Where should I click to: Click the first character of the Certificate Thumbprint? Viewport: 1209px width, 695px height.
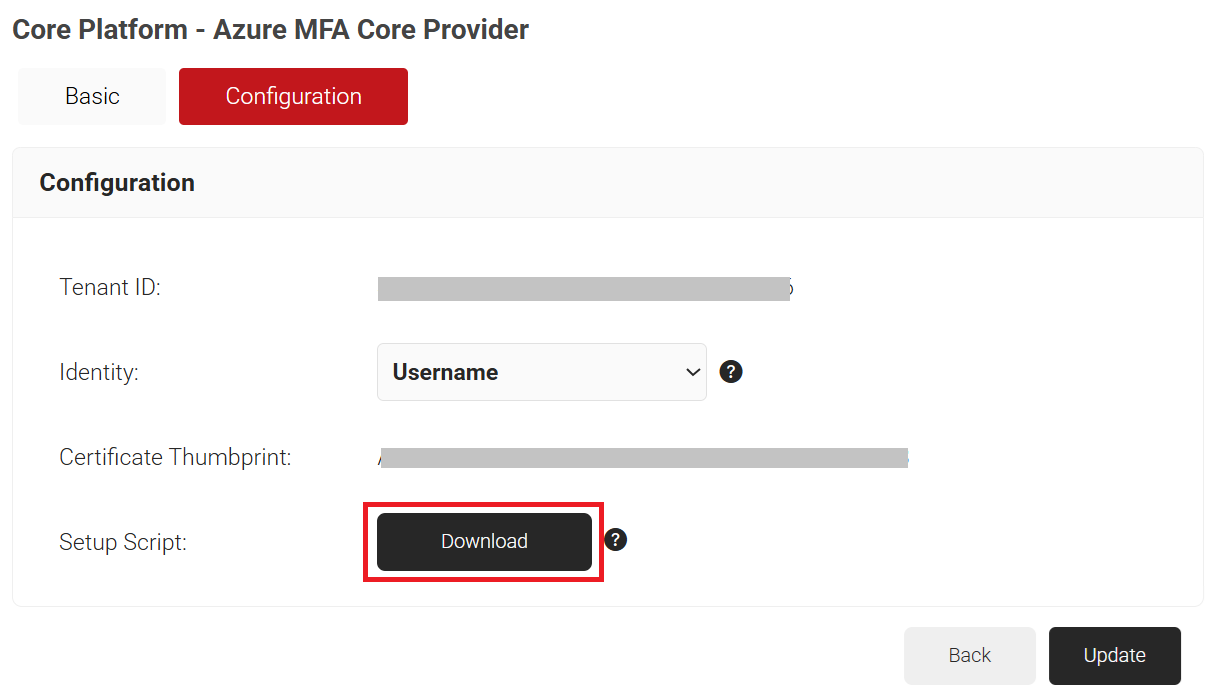click(x=380, y=458)
